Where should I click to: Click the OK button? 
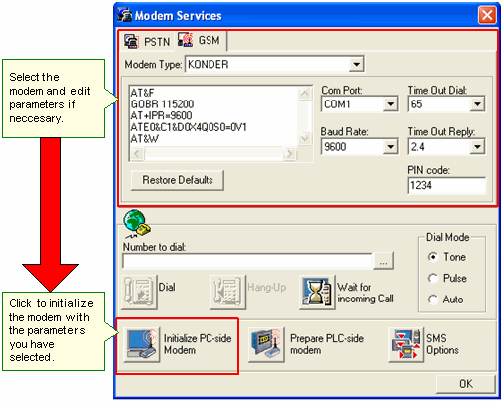(x=466, y=384)
